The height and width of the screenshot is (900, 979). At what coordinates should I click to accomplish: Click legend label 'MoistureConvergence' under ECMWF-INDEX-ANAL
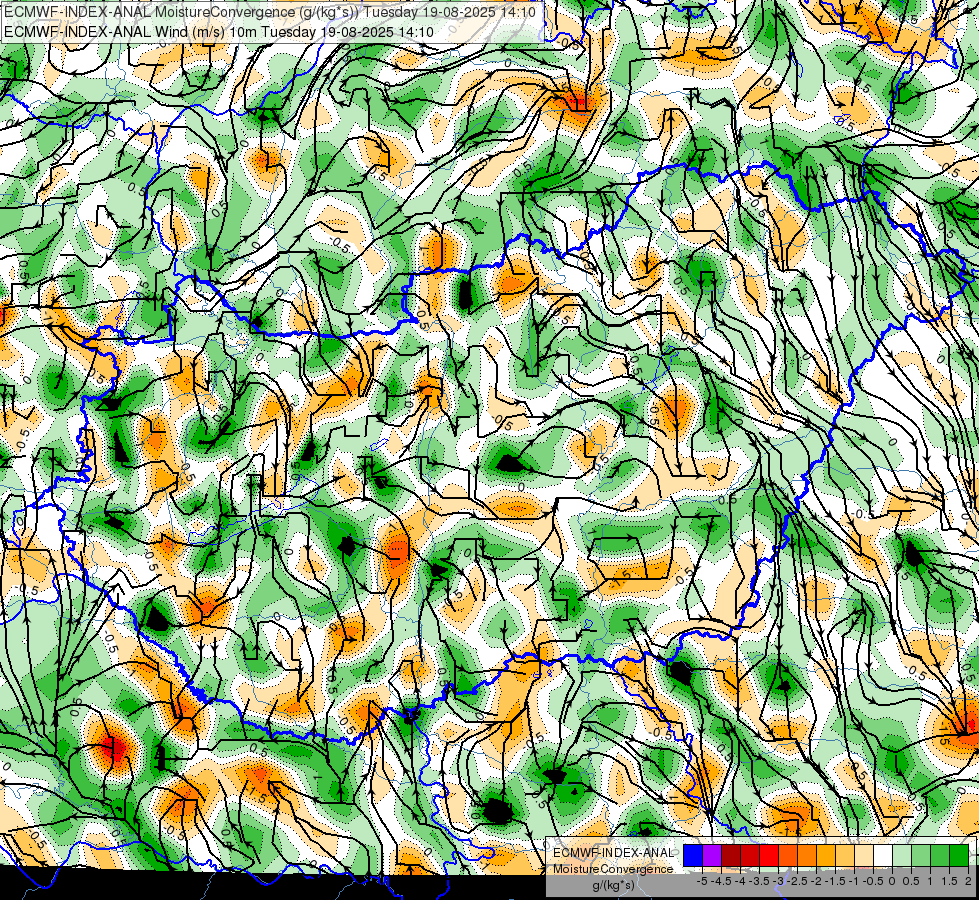[613, 869]
